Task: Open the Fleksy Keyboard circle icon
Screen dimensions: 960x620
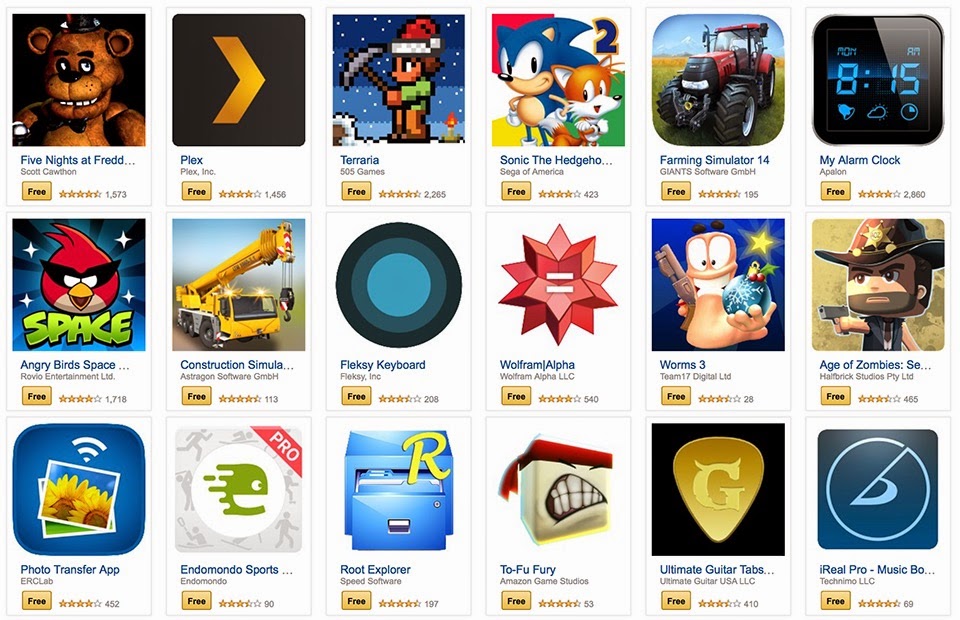Action: [x=399, y=285]
